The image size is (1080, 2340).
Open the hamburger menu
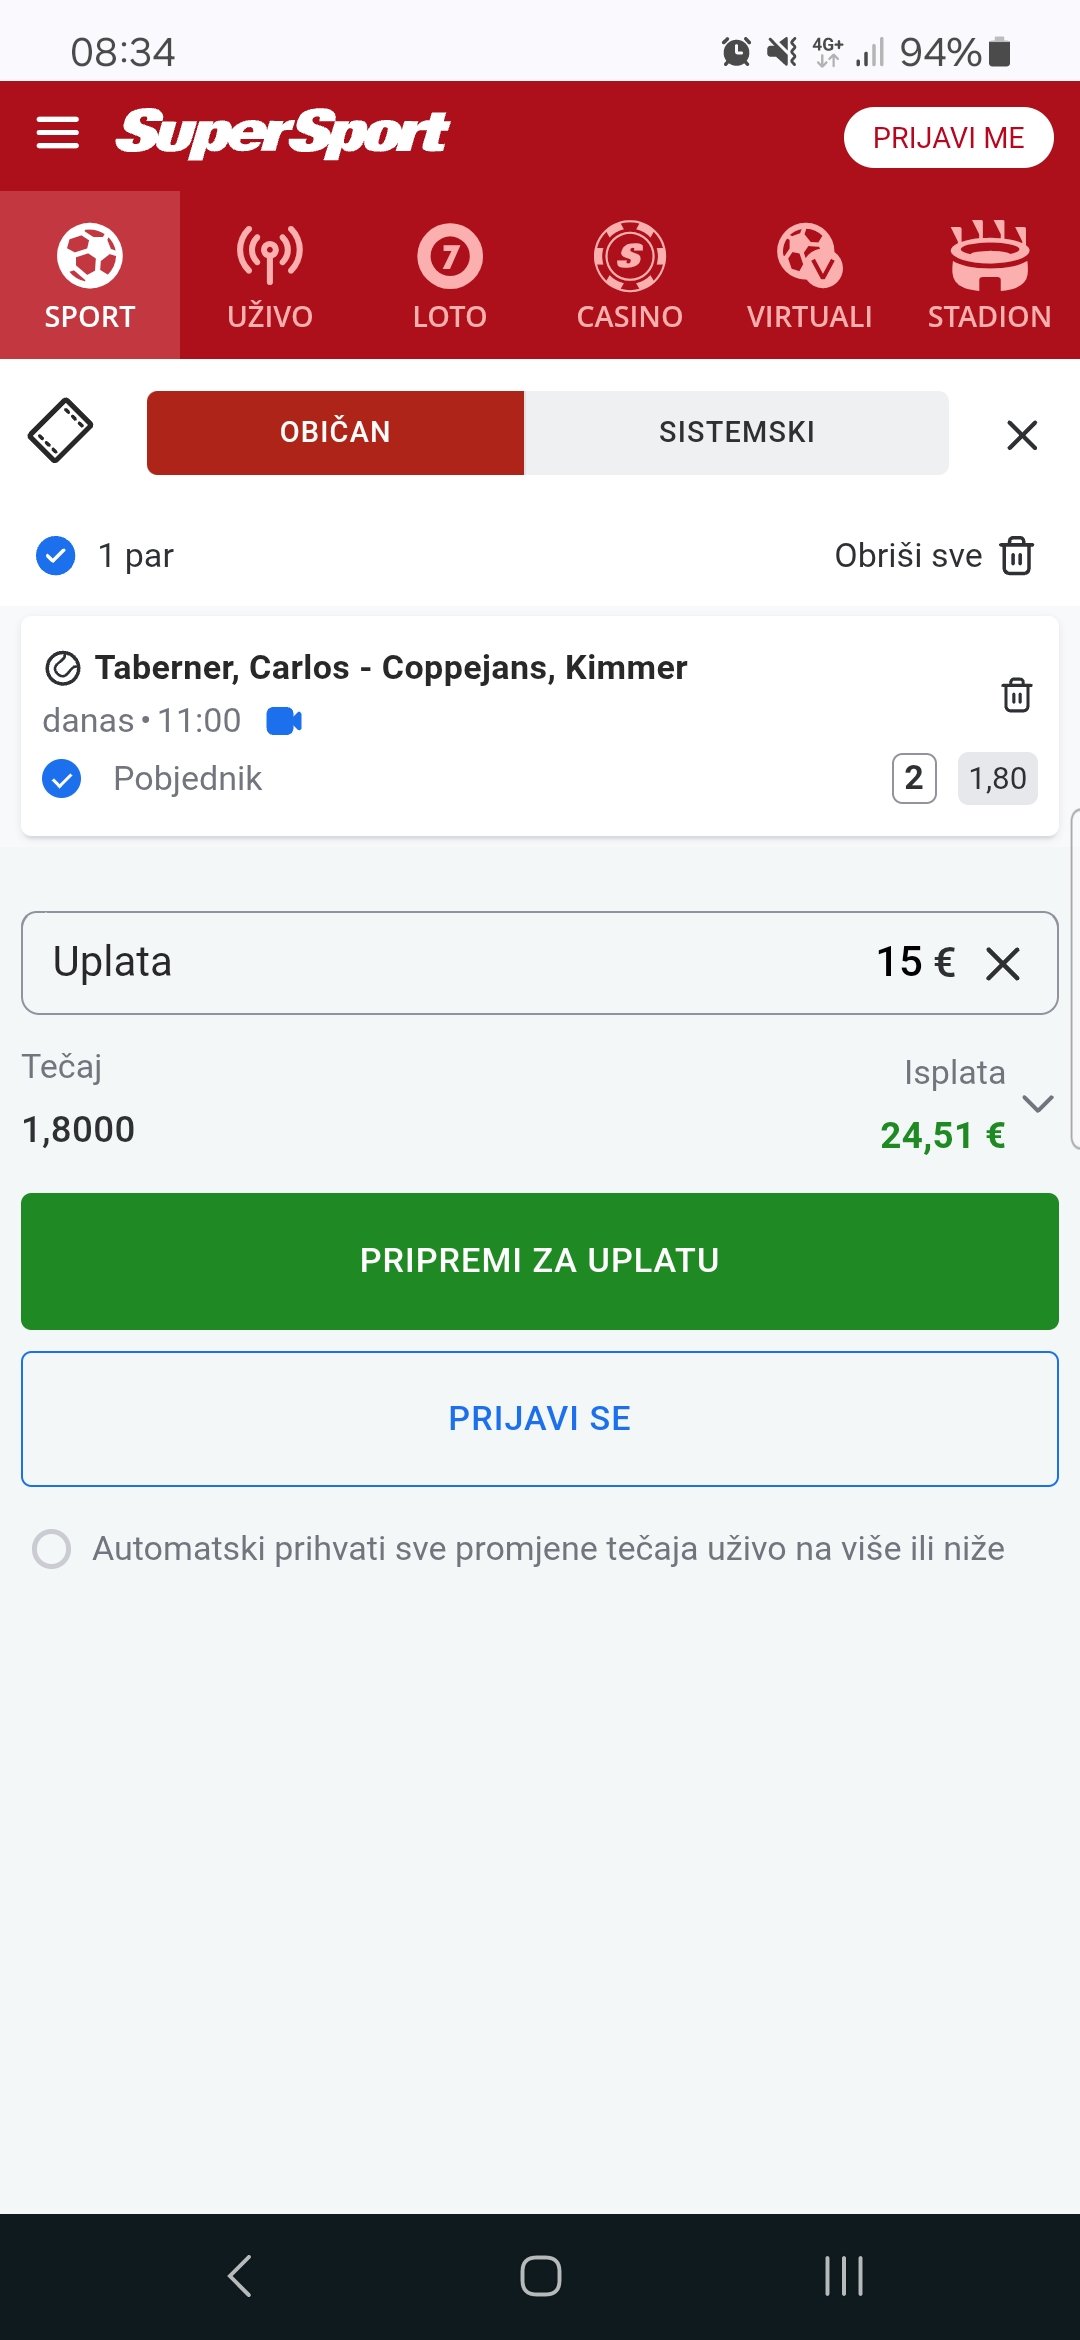[57, 133]
